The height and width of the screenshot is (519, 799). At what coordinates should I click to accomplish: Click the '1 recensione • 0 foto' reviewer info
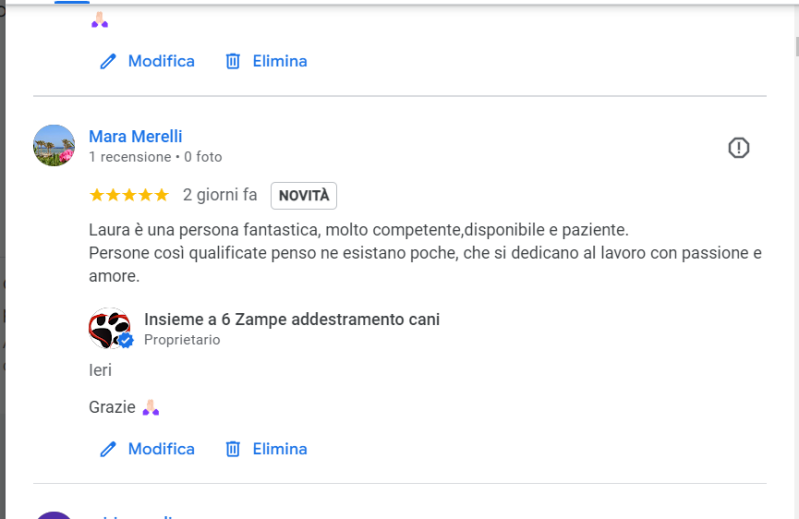(155, 157)
